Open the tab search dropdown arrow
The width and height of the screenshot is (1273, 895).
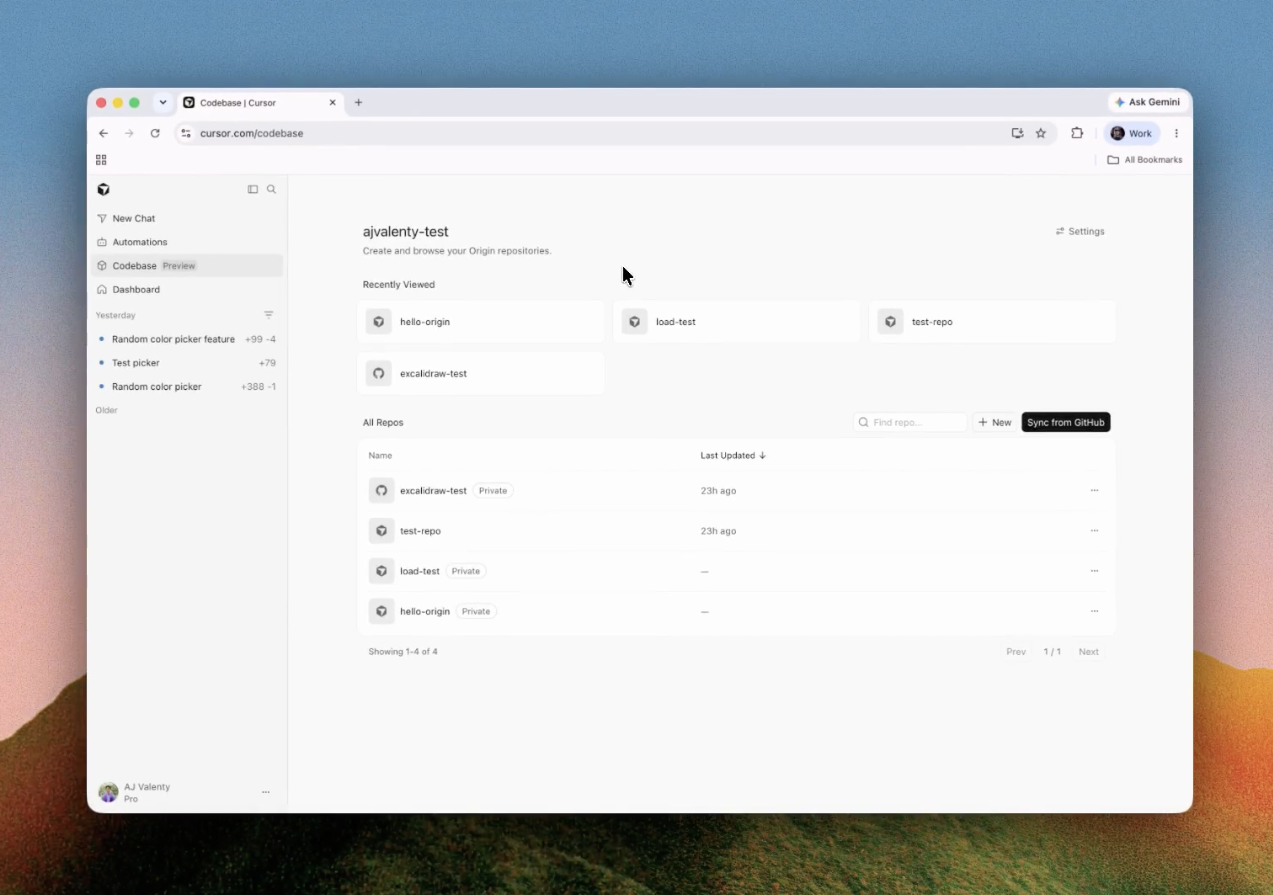[162, 102]
